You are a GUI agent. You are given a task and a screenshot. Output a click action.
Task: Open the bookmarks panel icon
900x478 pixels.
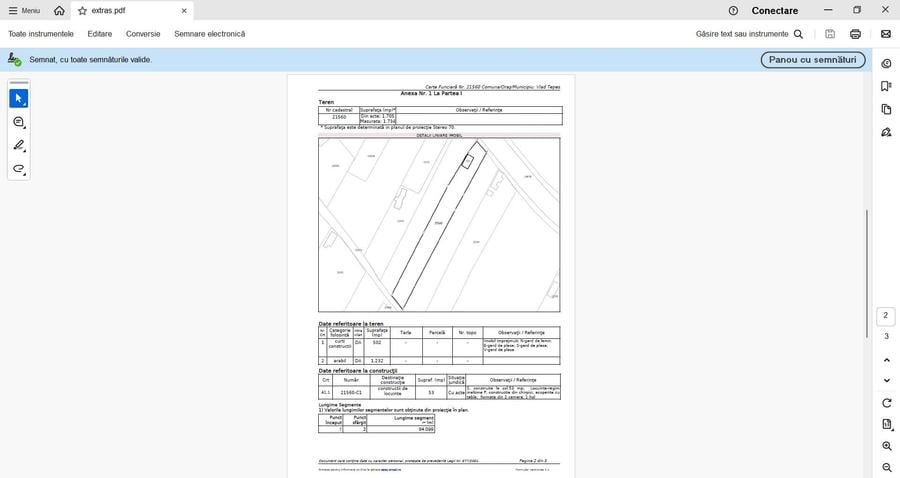click(x=886, y=86)
